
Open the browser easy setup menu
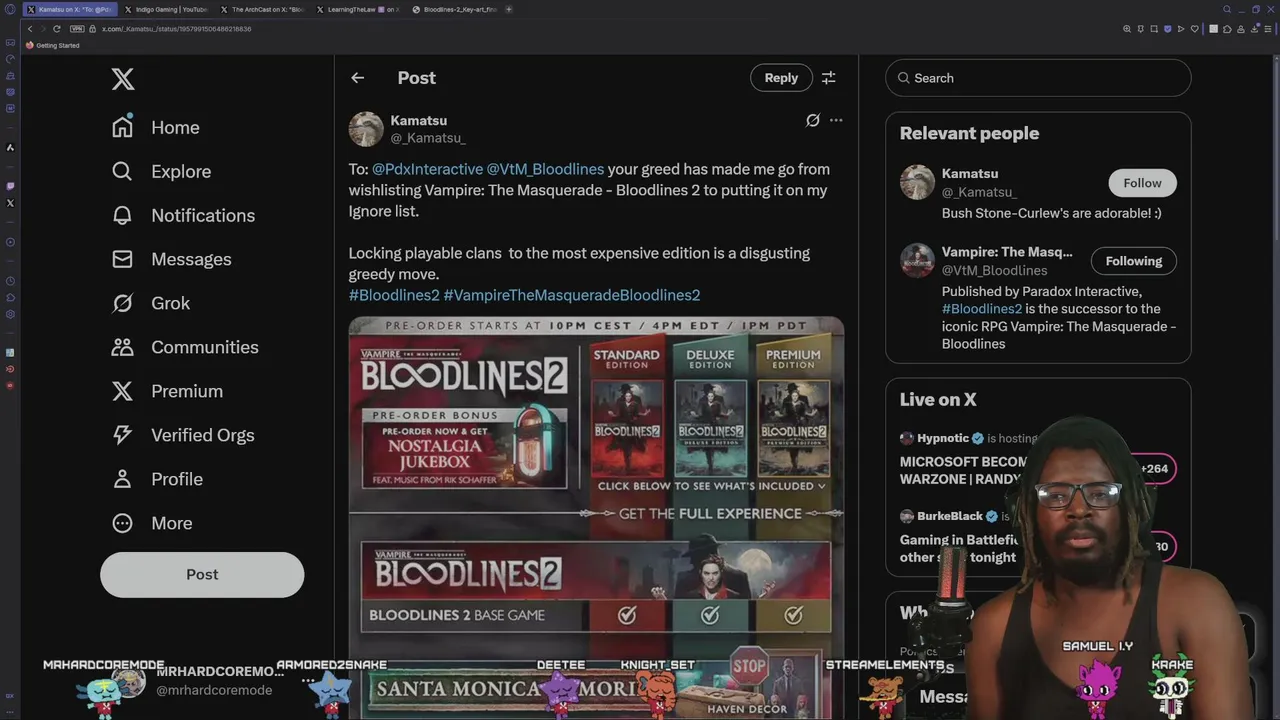coord(1268,29)
